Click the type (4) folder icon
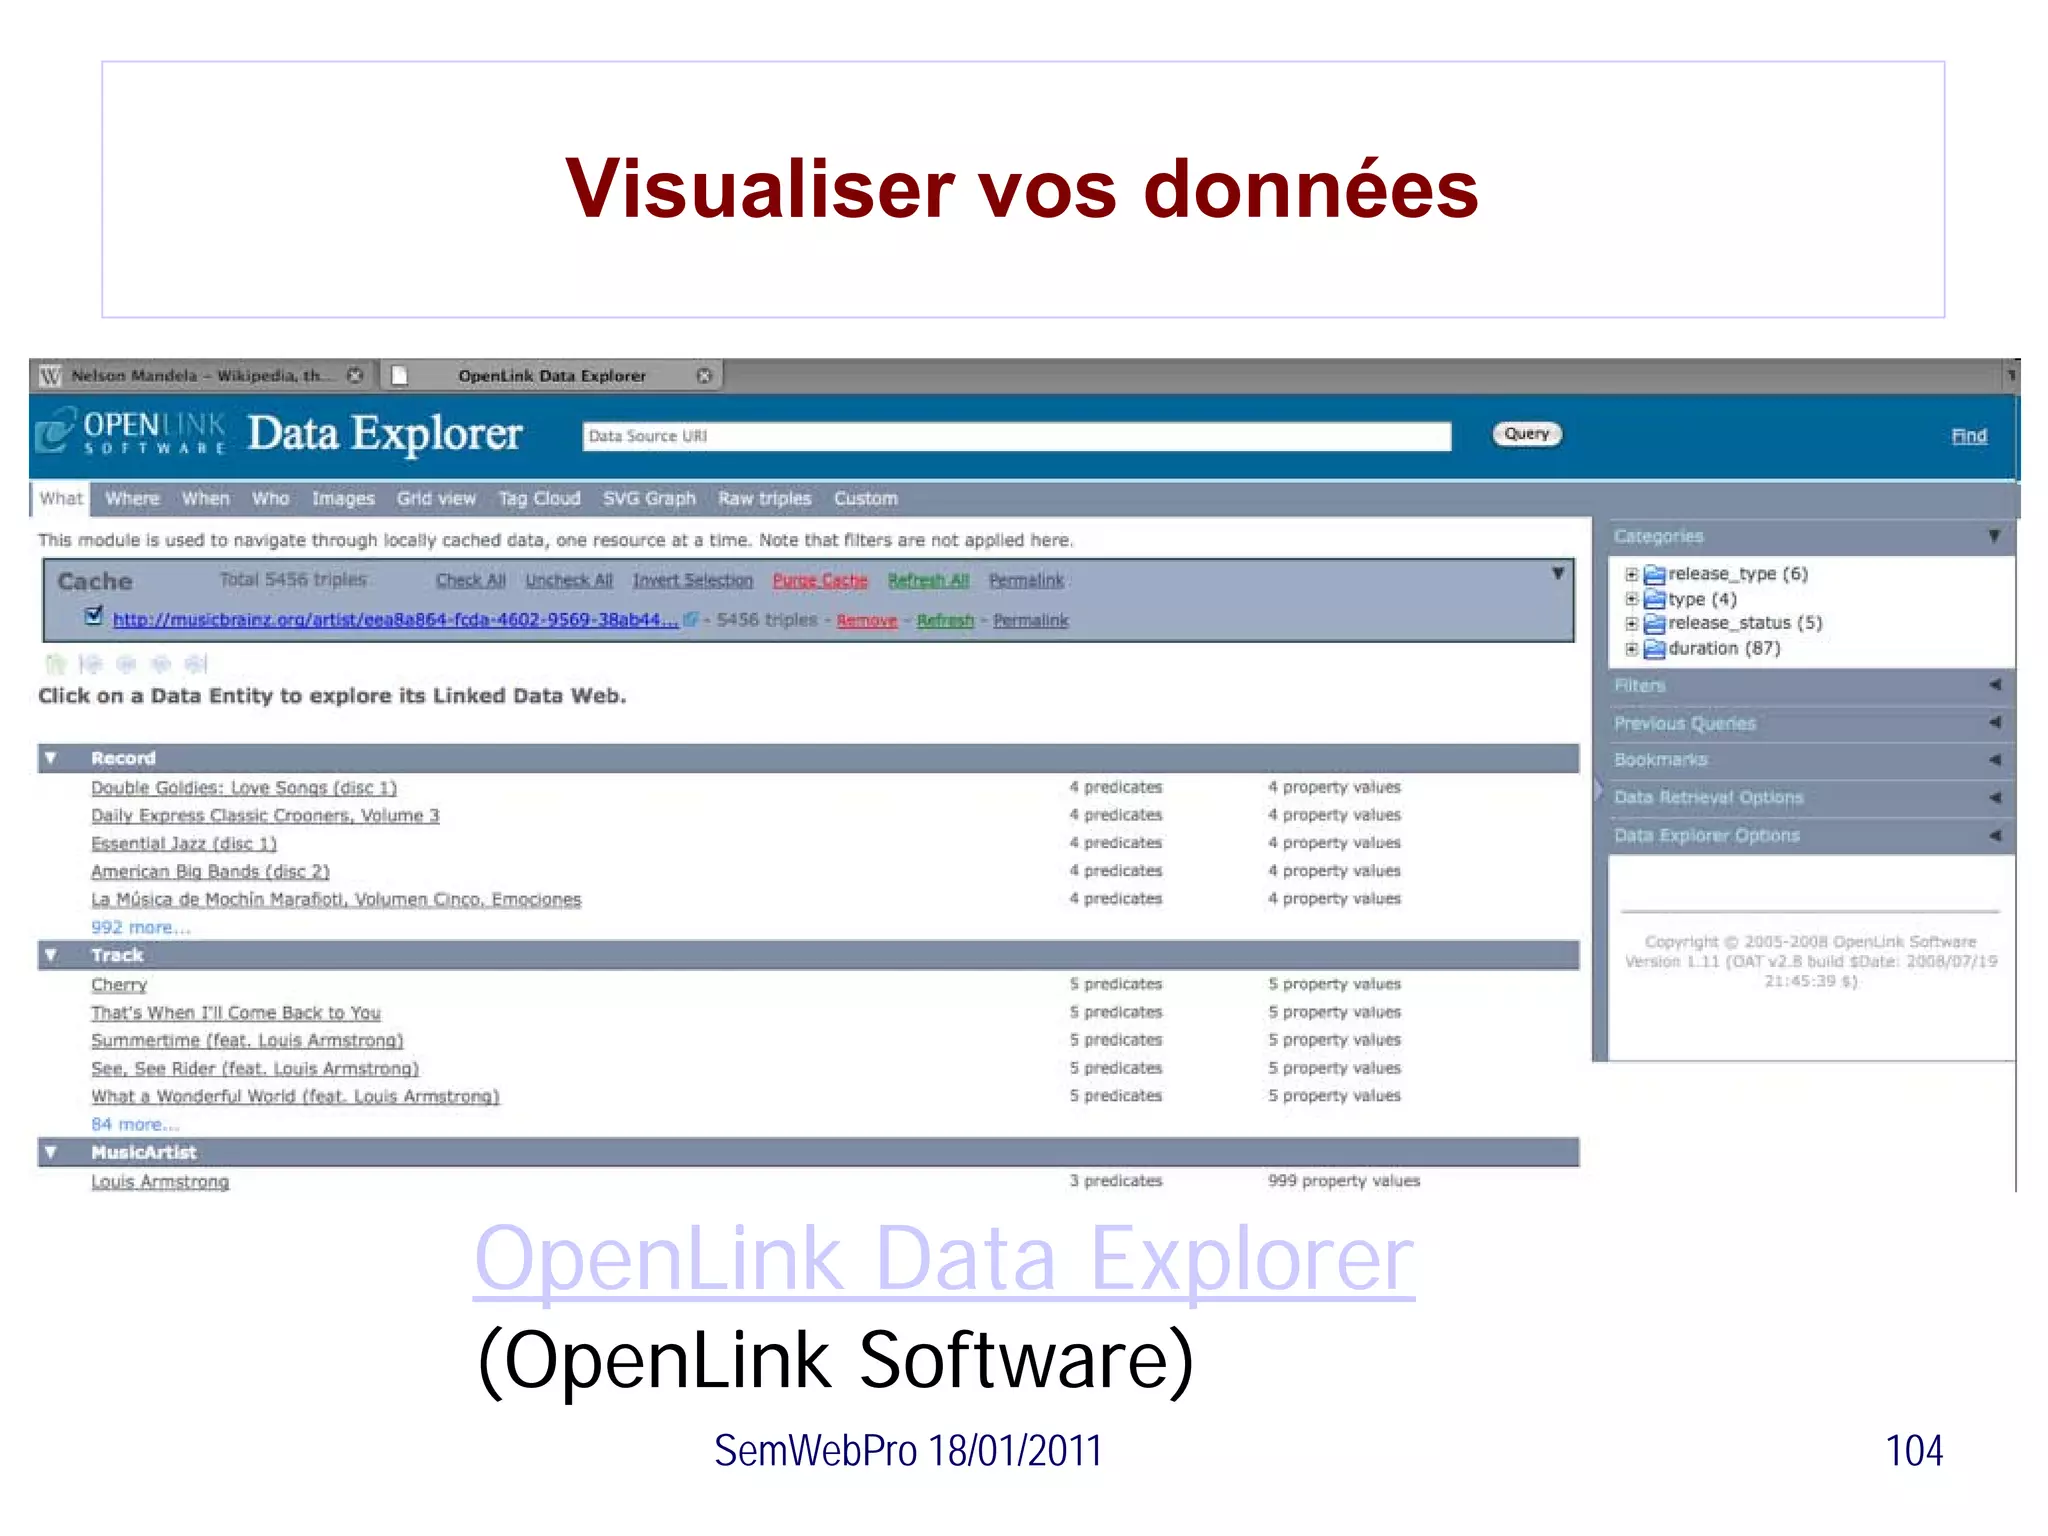Image resolution: width=2048 pixels, height=1536 pixels. [x=1654, y=599]
